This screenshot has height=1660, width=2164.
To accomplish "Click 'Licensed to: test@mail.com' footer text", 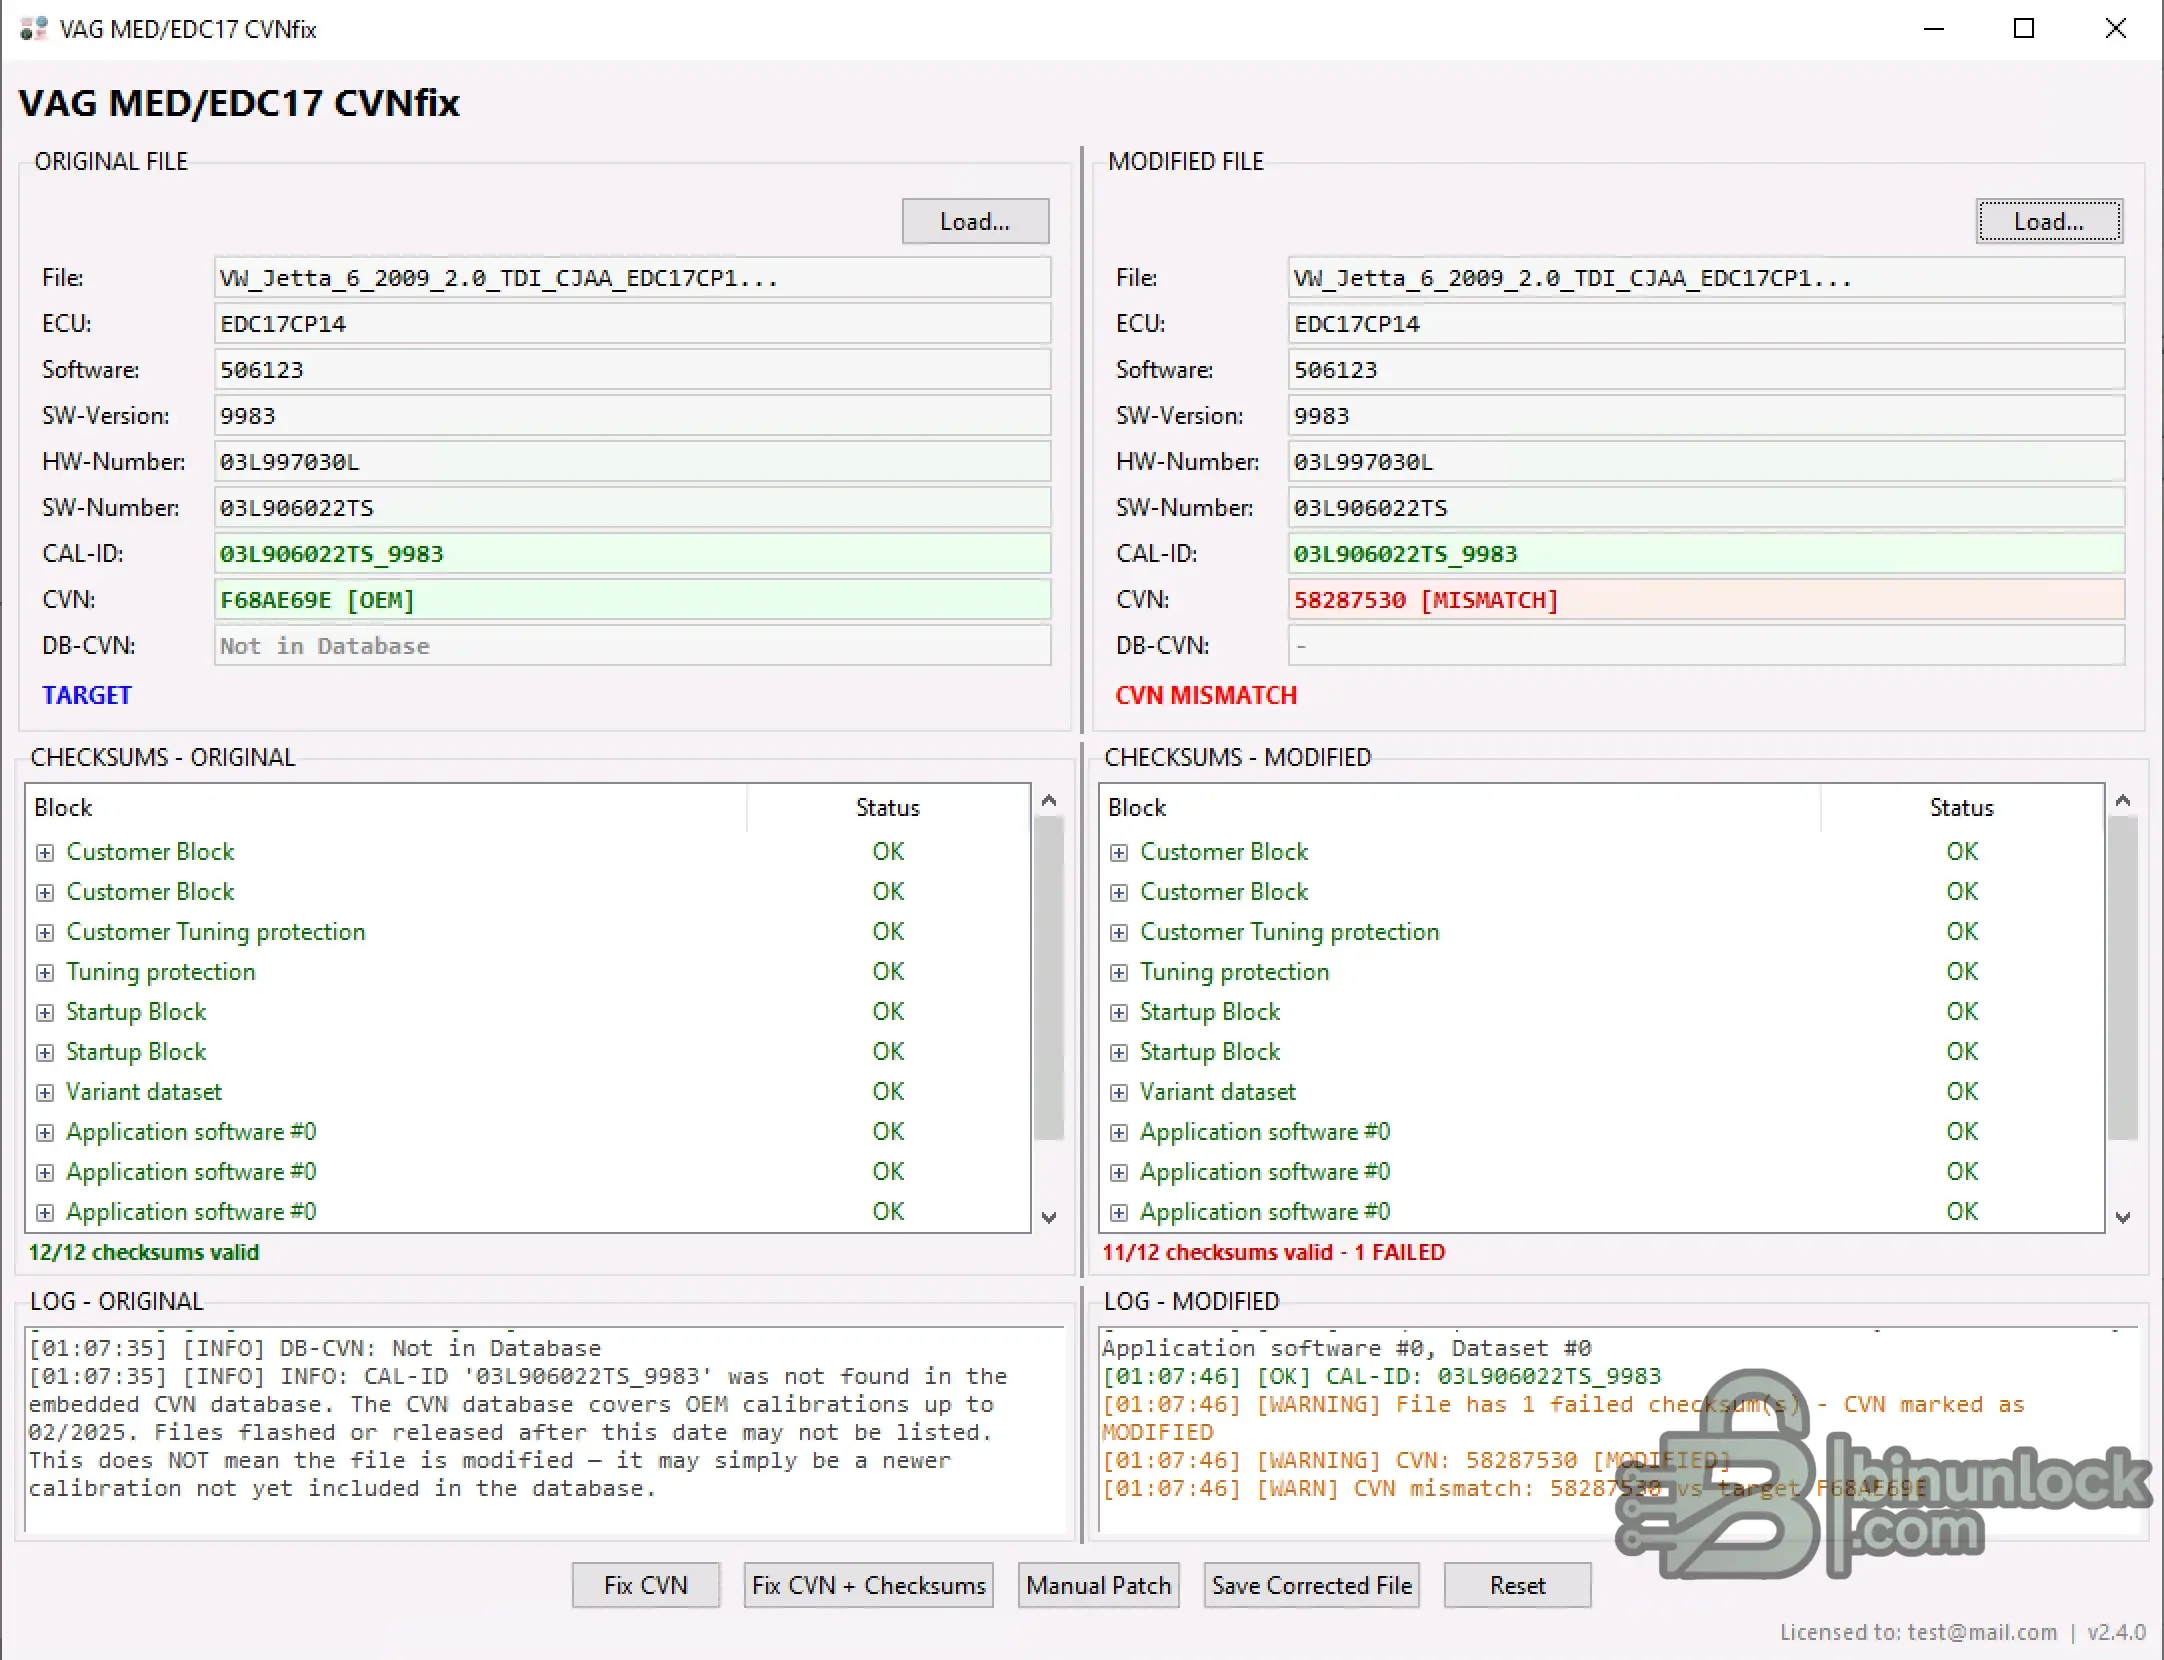I will [1918, 1632].
